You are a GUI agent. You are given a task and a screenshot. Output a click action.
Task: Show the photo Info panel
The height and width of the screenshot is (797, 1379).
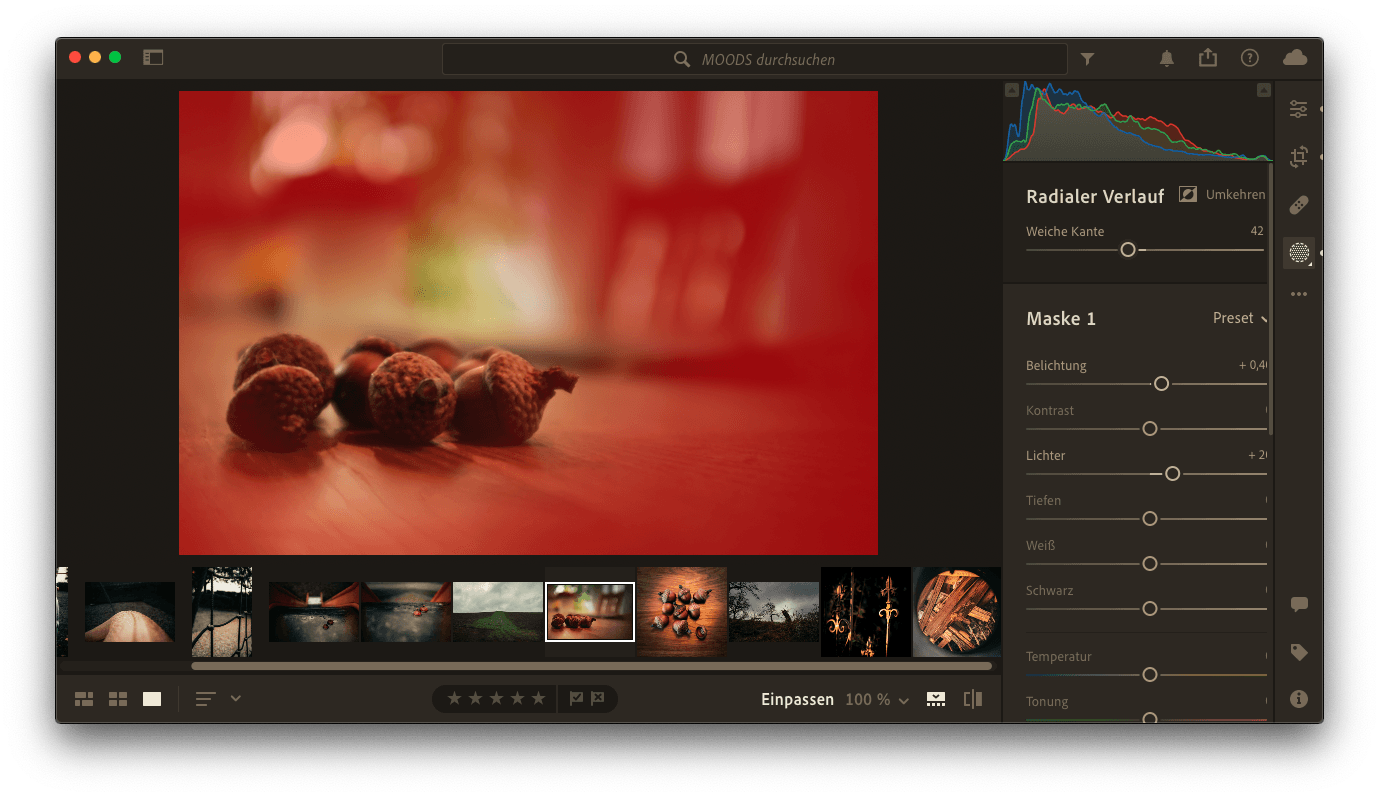(1299, 699)
